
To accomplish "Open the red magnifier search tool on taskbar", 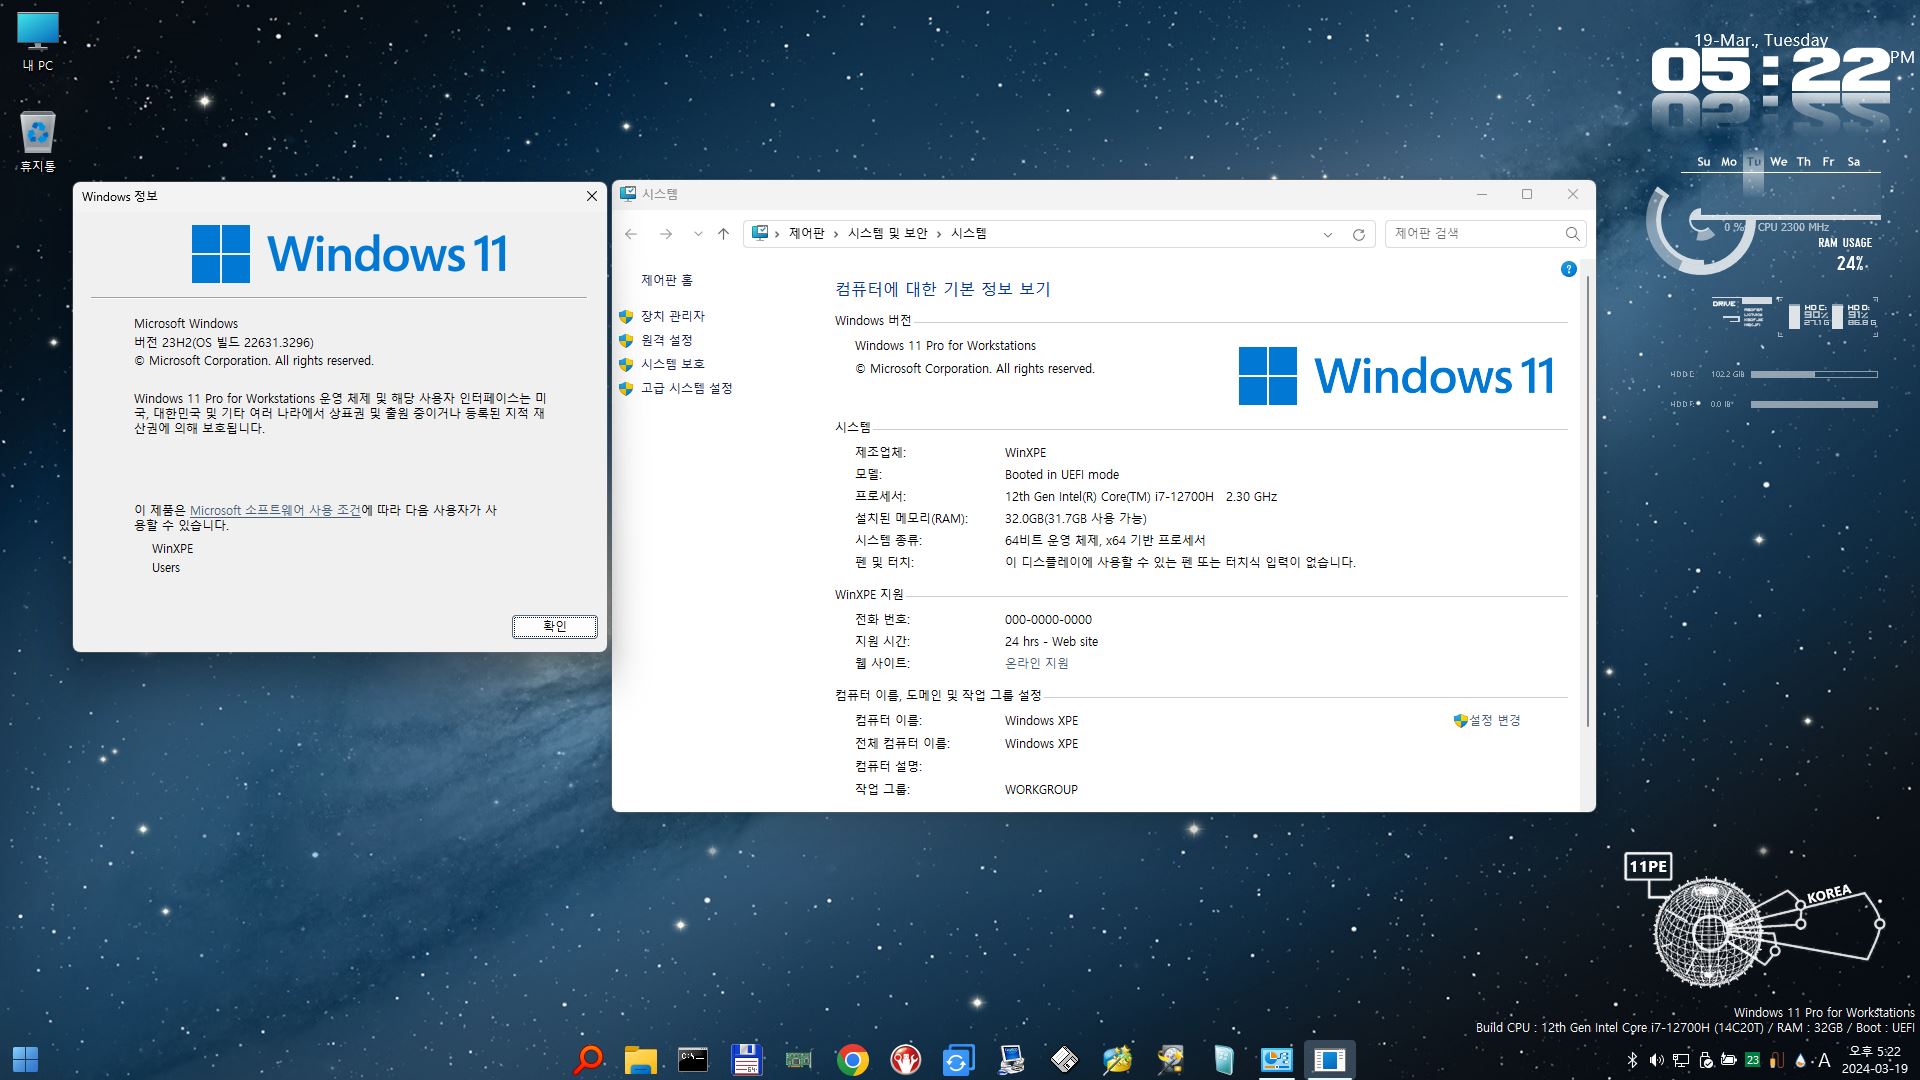I will tap(588, 1059).
